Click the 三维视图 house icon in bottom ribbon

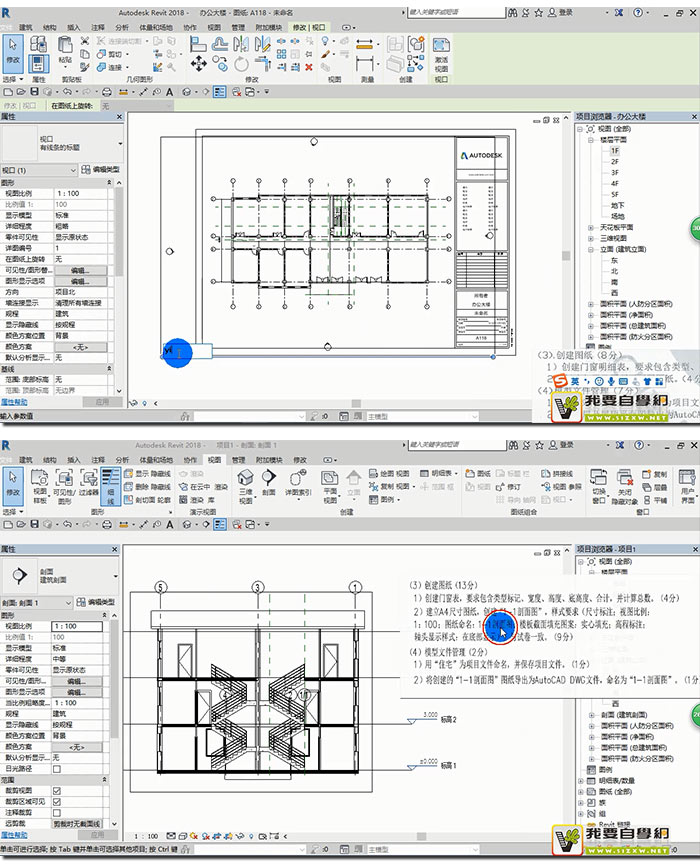[x=245, y=485]
